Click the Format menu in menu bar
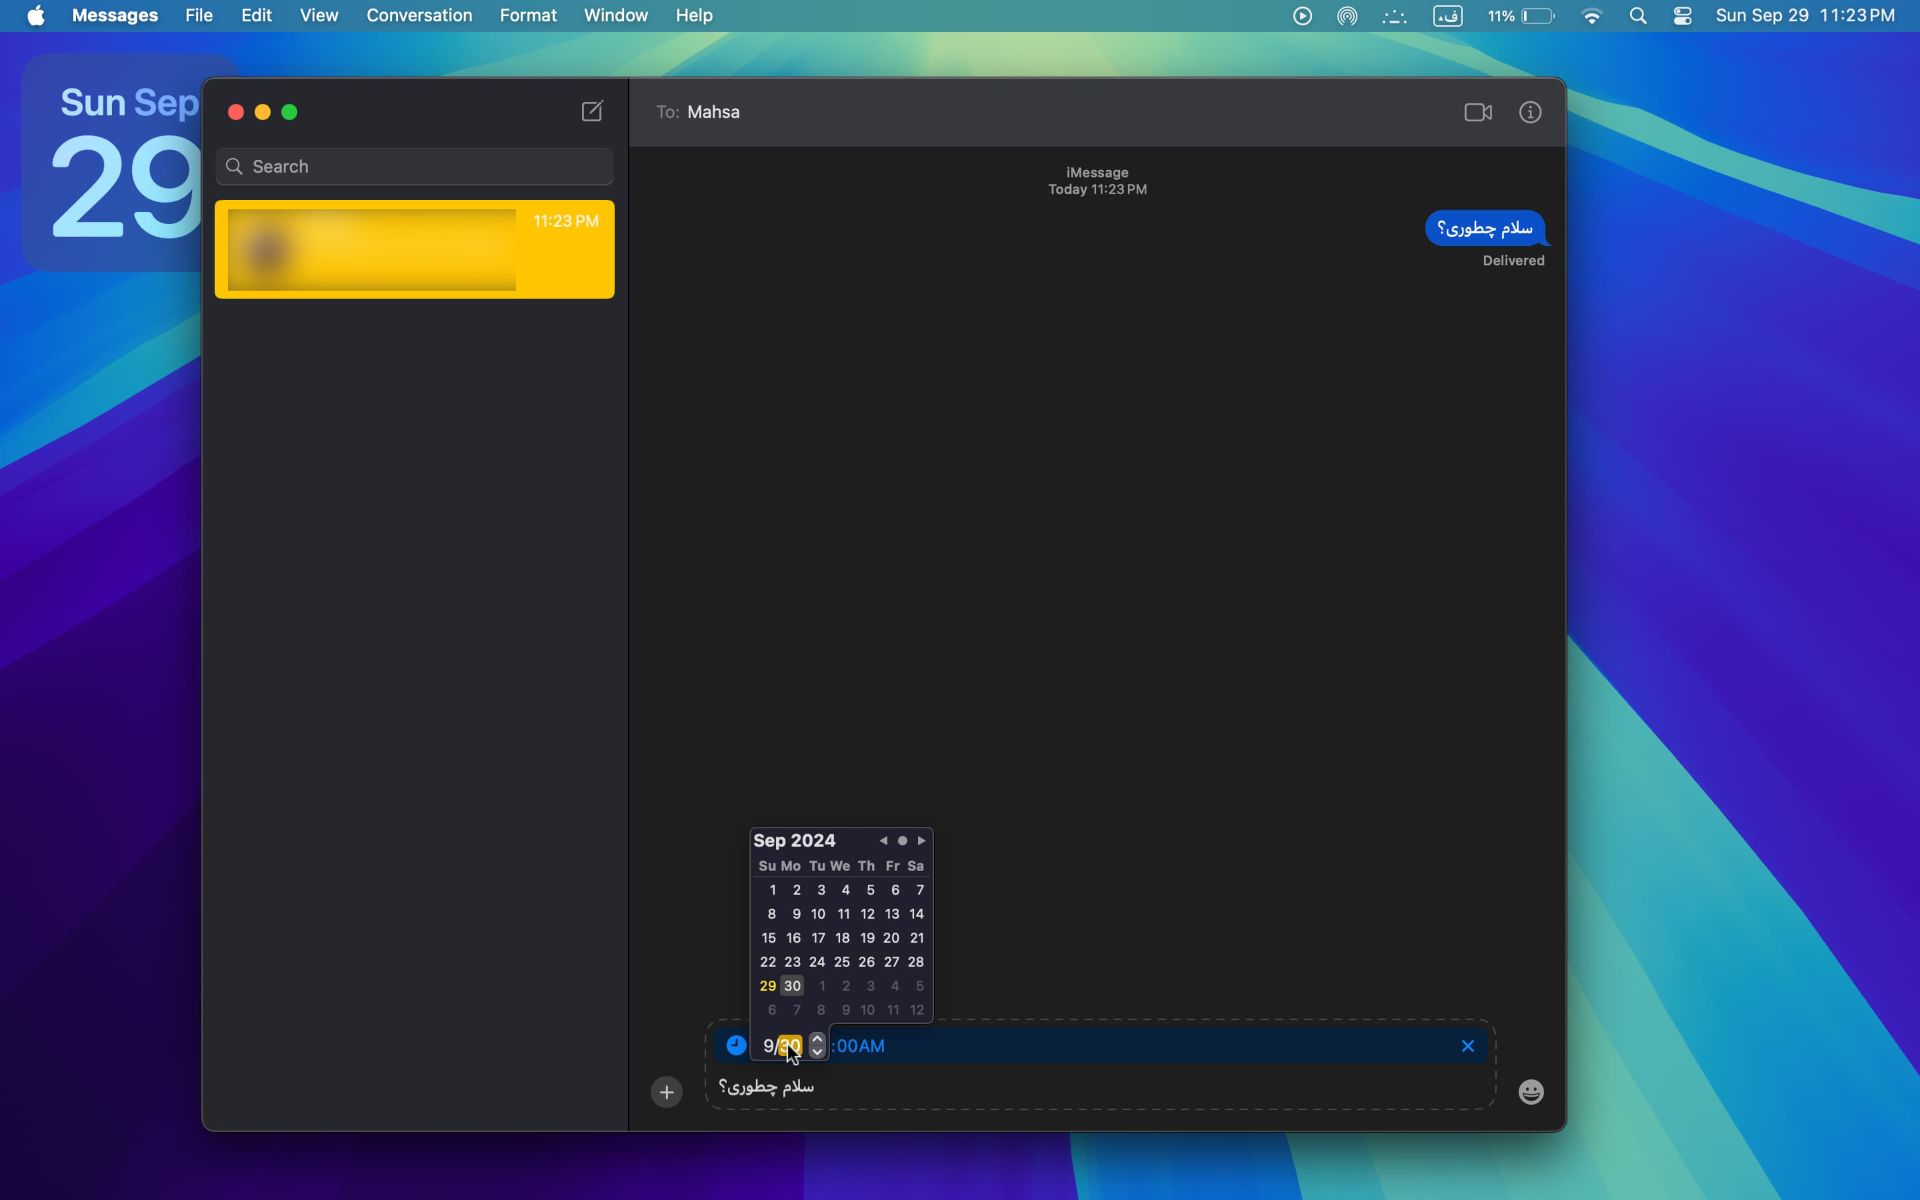 pos(527,15)
